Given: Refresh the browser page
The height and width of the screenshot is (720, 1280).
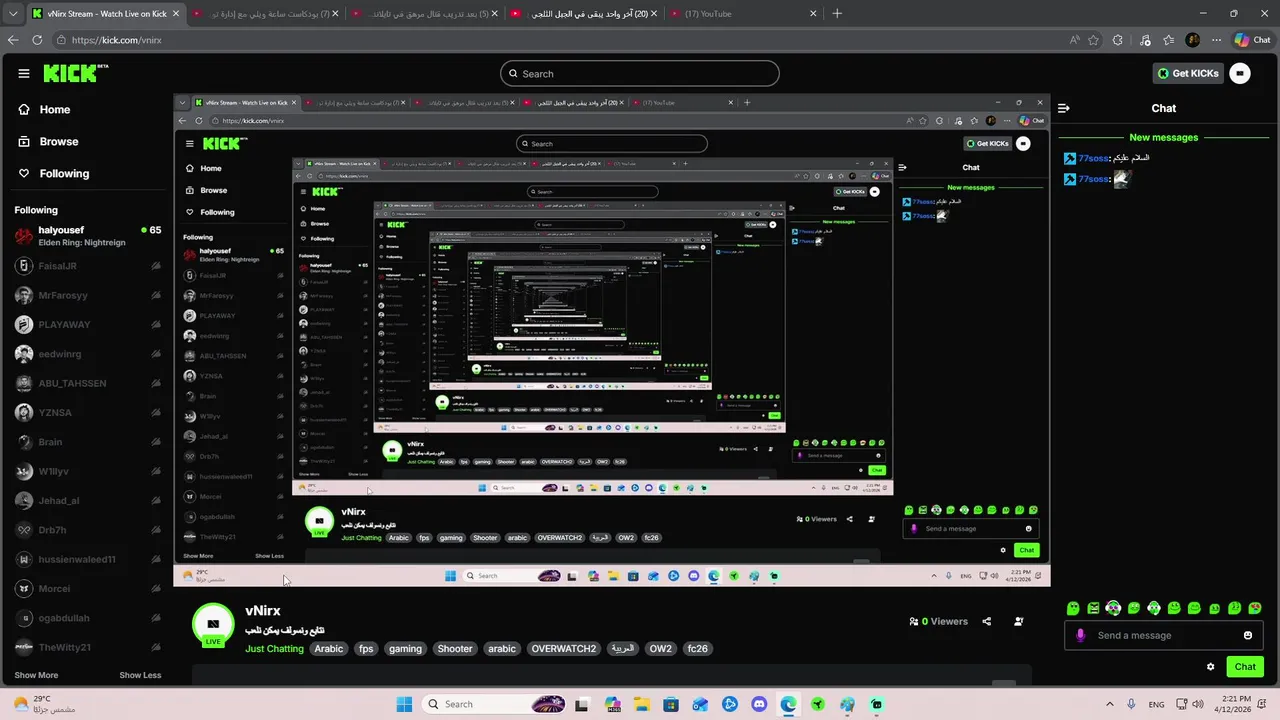Looking at the screenshot, I should coord(37,40).
